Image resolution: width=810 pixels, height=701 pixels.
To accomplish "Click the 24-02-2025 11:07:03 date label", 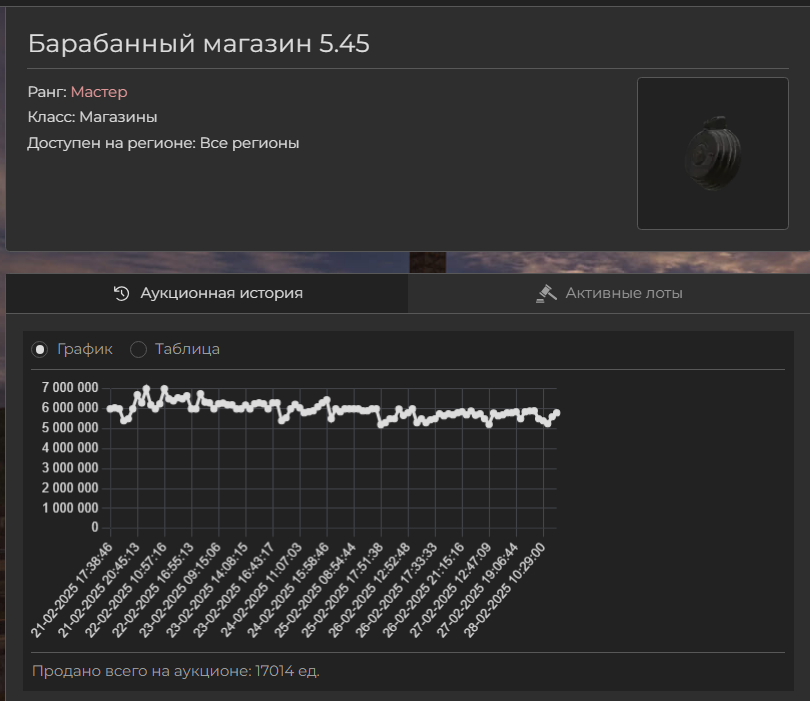I will coord(261,590).
